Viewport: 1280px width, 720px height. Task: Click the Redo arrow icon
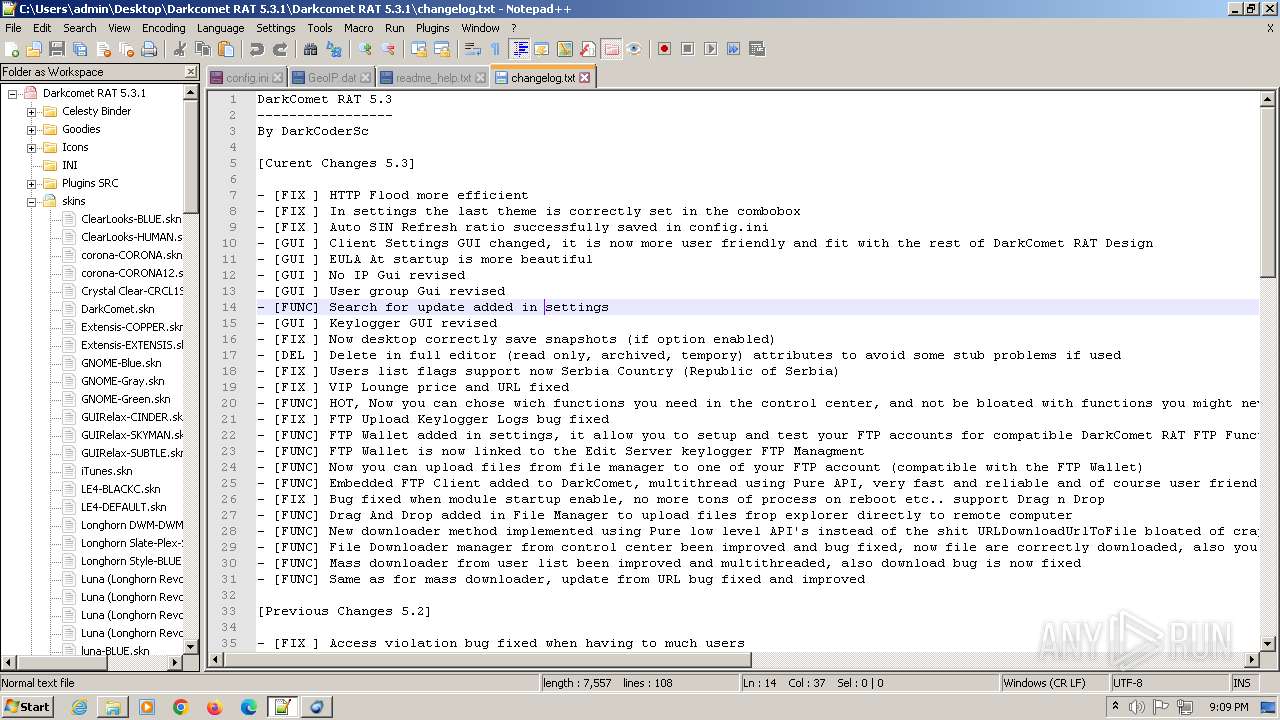280,49
